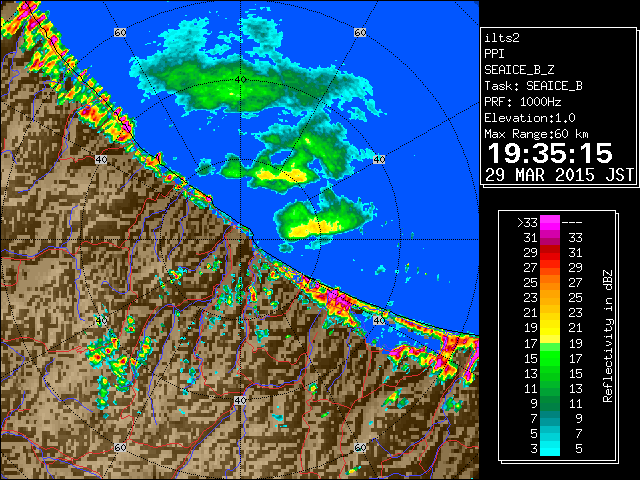Click the "40" ring label east-northeast over the sea
Viewport: 640px width, 480px height.
[x=379, y=160]
